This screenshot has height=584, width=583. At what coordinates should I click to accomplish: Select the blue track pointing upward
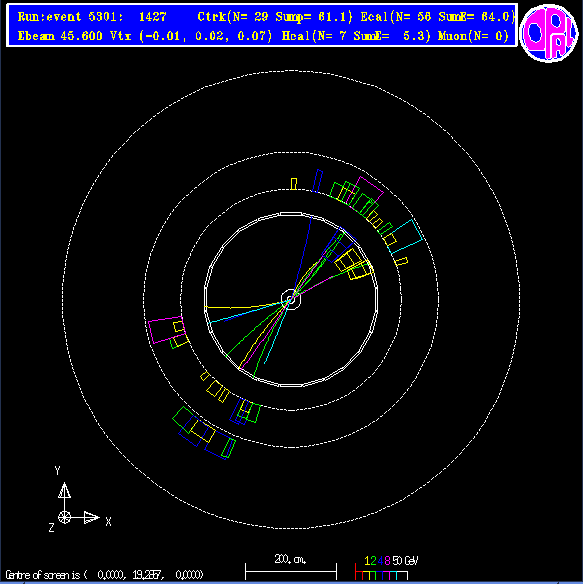[303, 256]
